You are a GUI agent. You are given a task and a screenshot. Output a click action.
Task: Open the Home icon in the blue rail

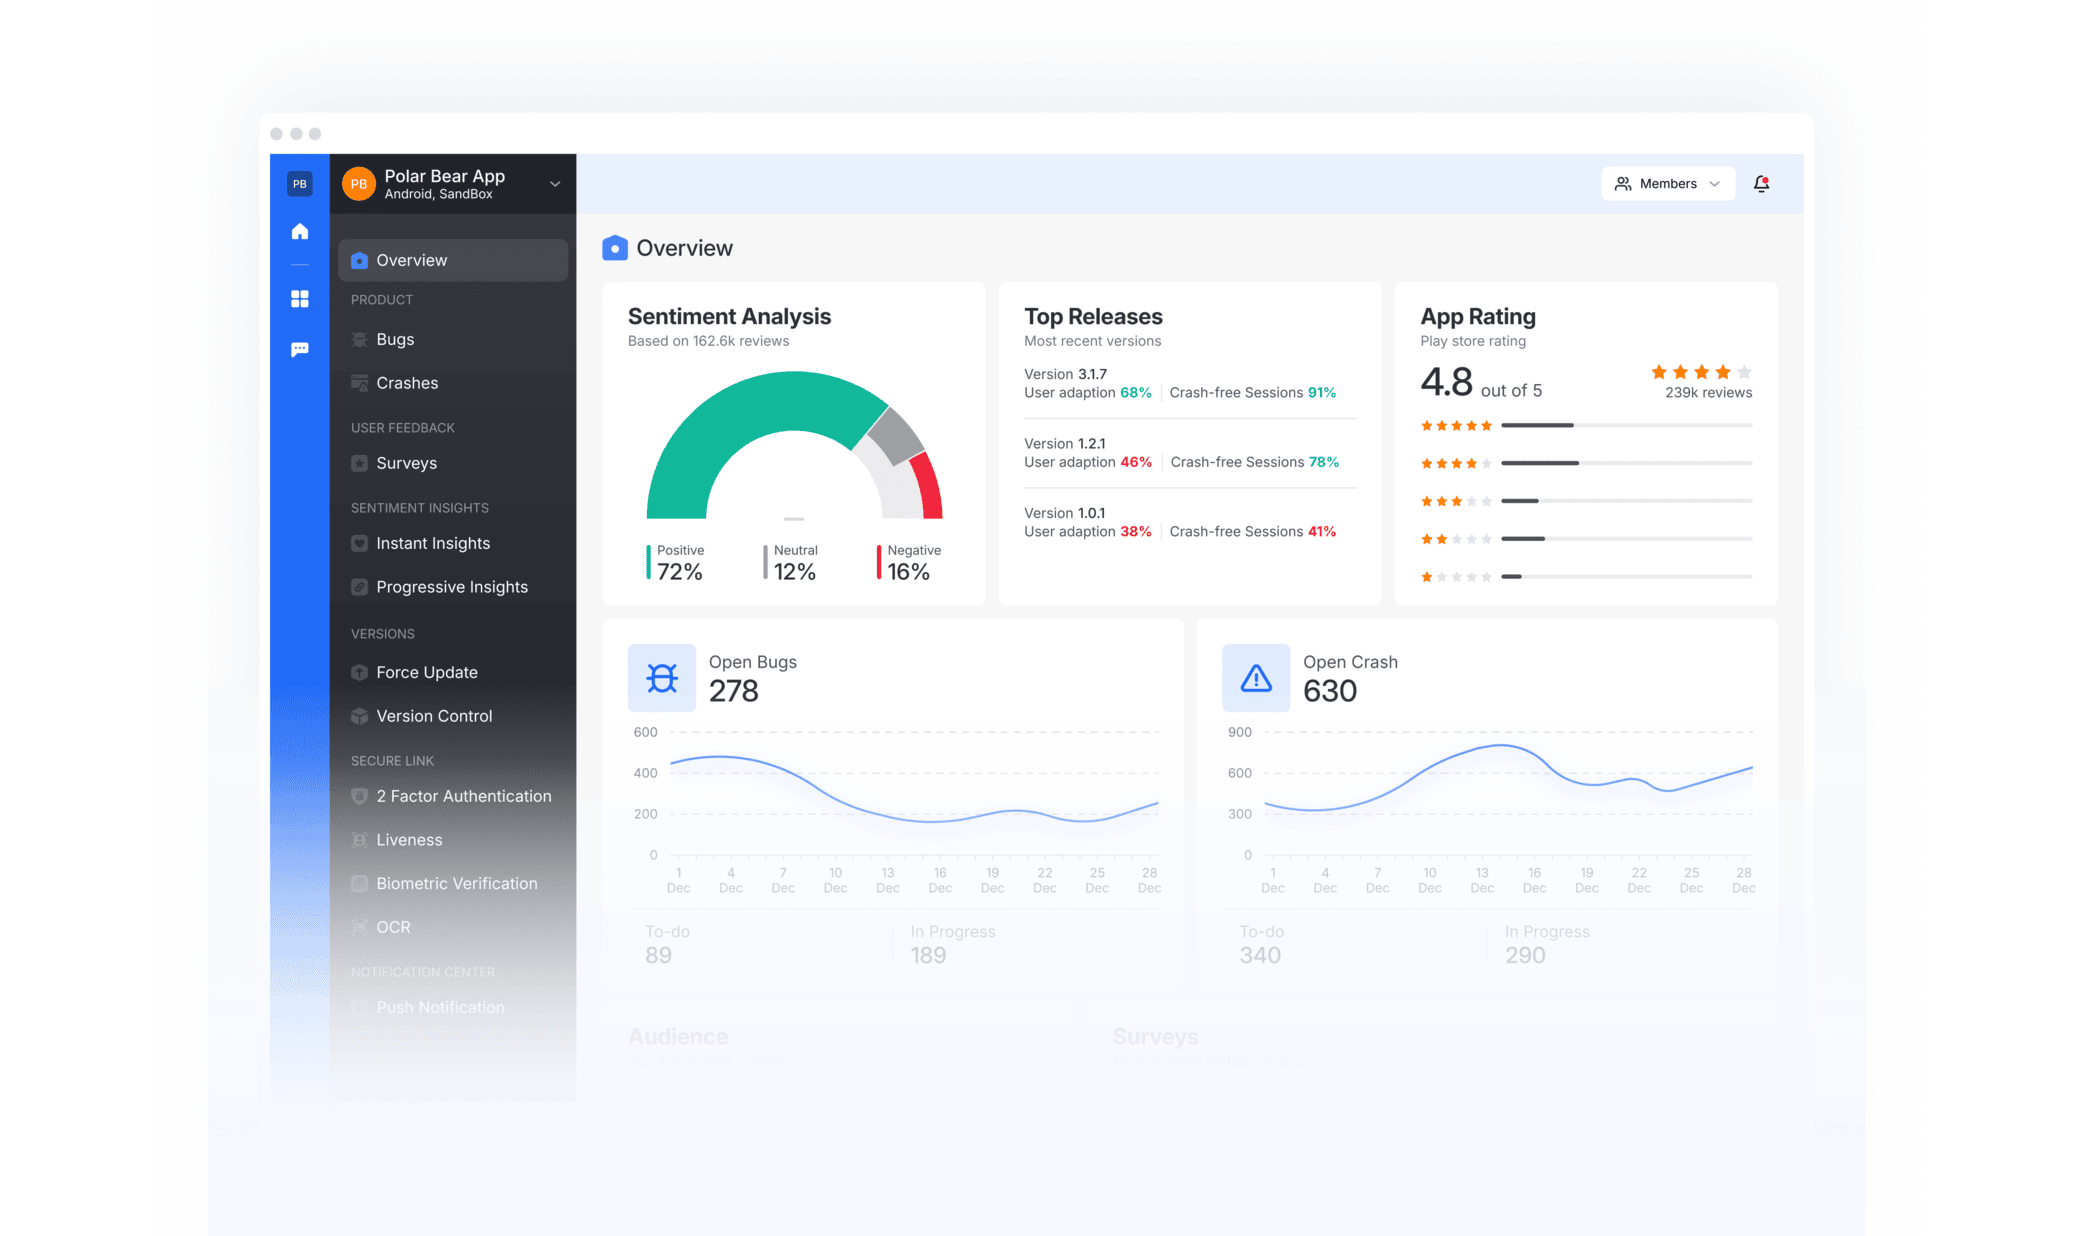pyautogui.click(x=300, y=231)
